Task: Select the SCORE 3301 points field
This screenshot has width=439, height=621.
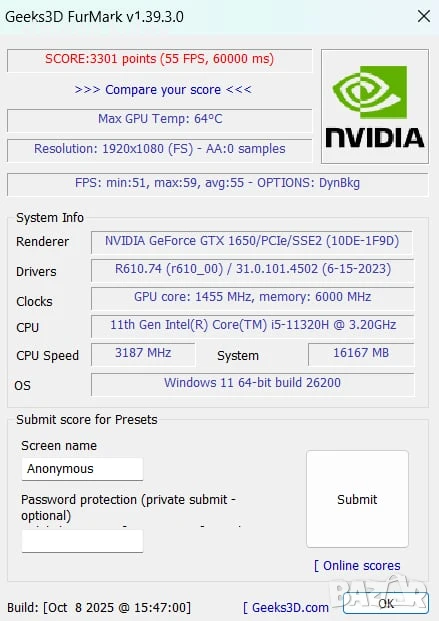Action: pyautogui.click(x=160, y=60)
